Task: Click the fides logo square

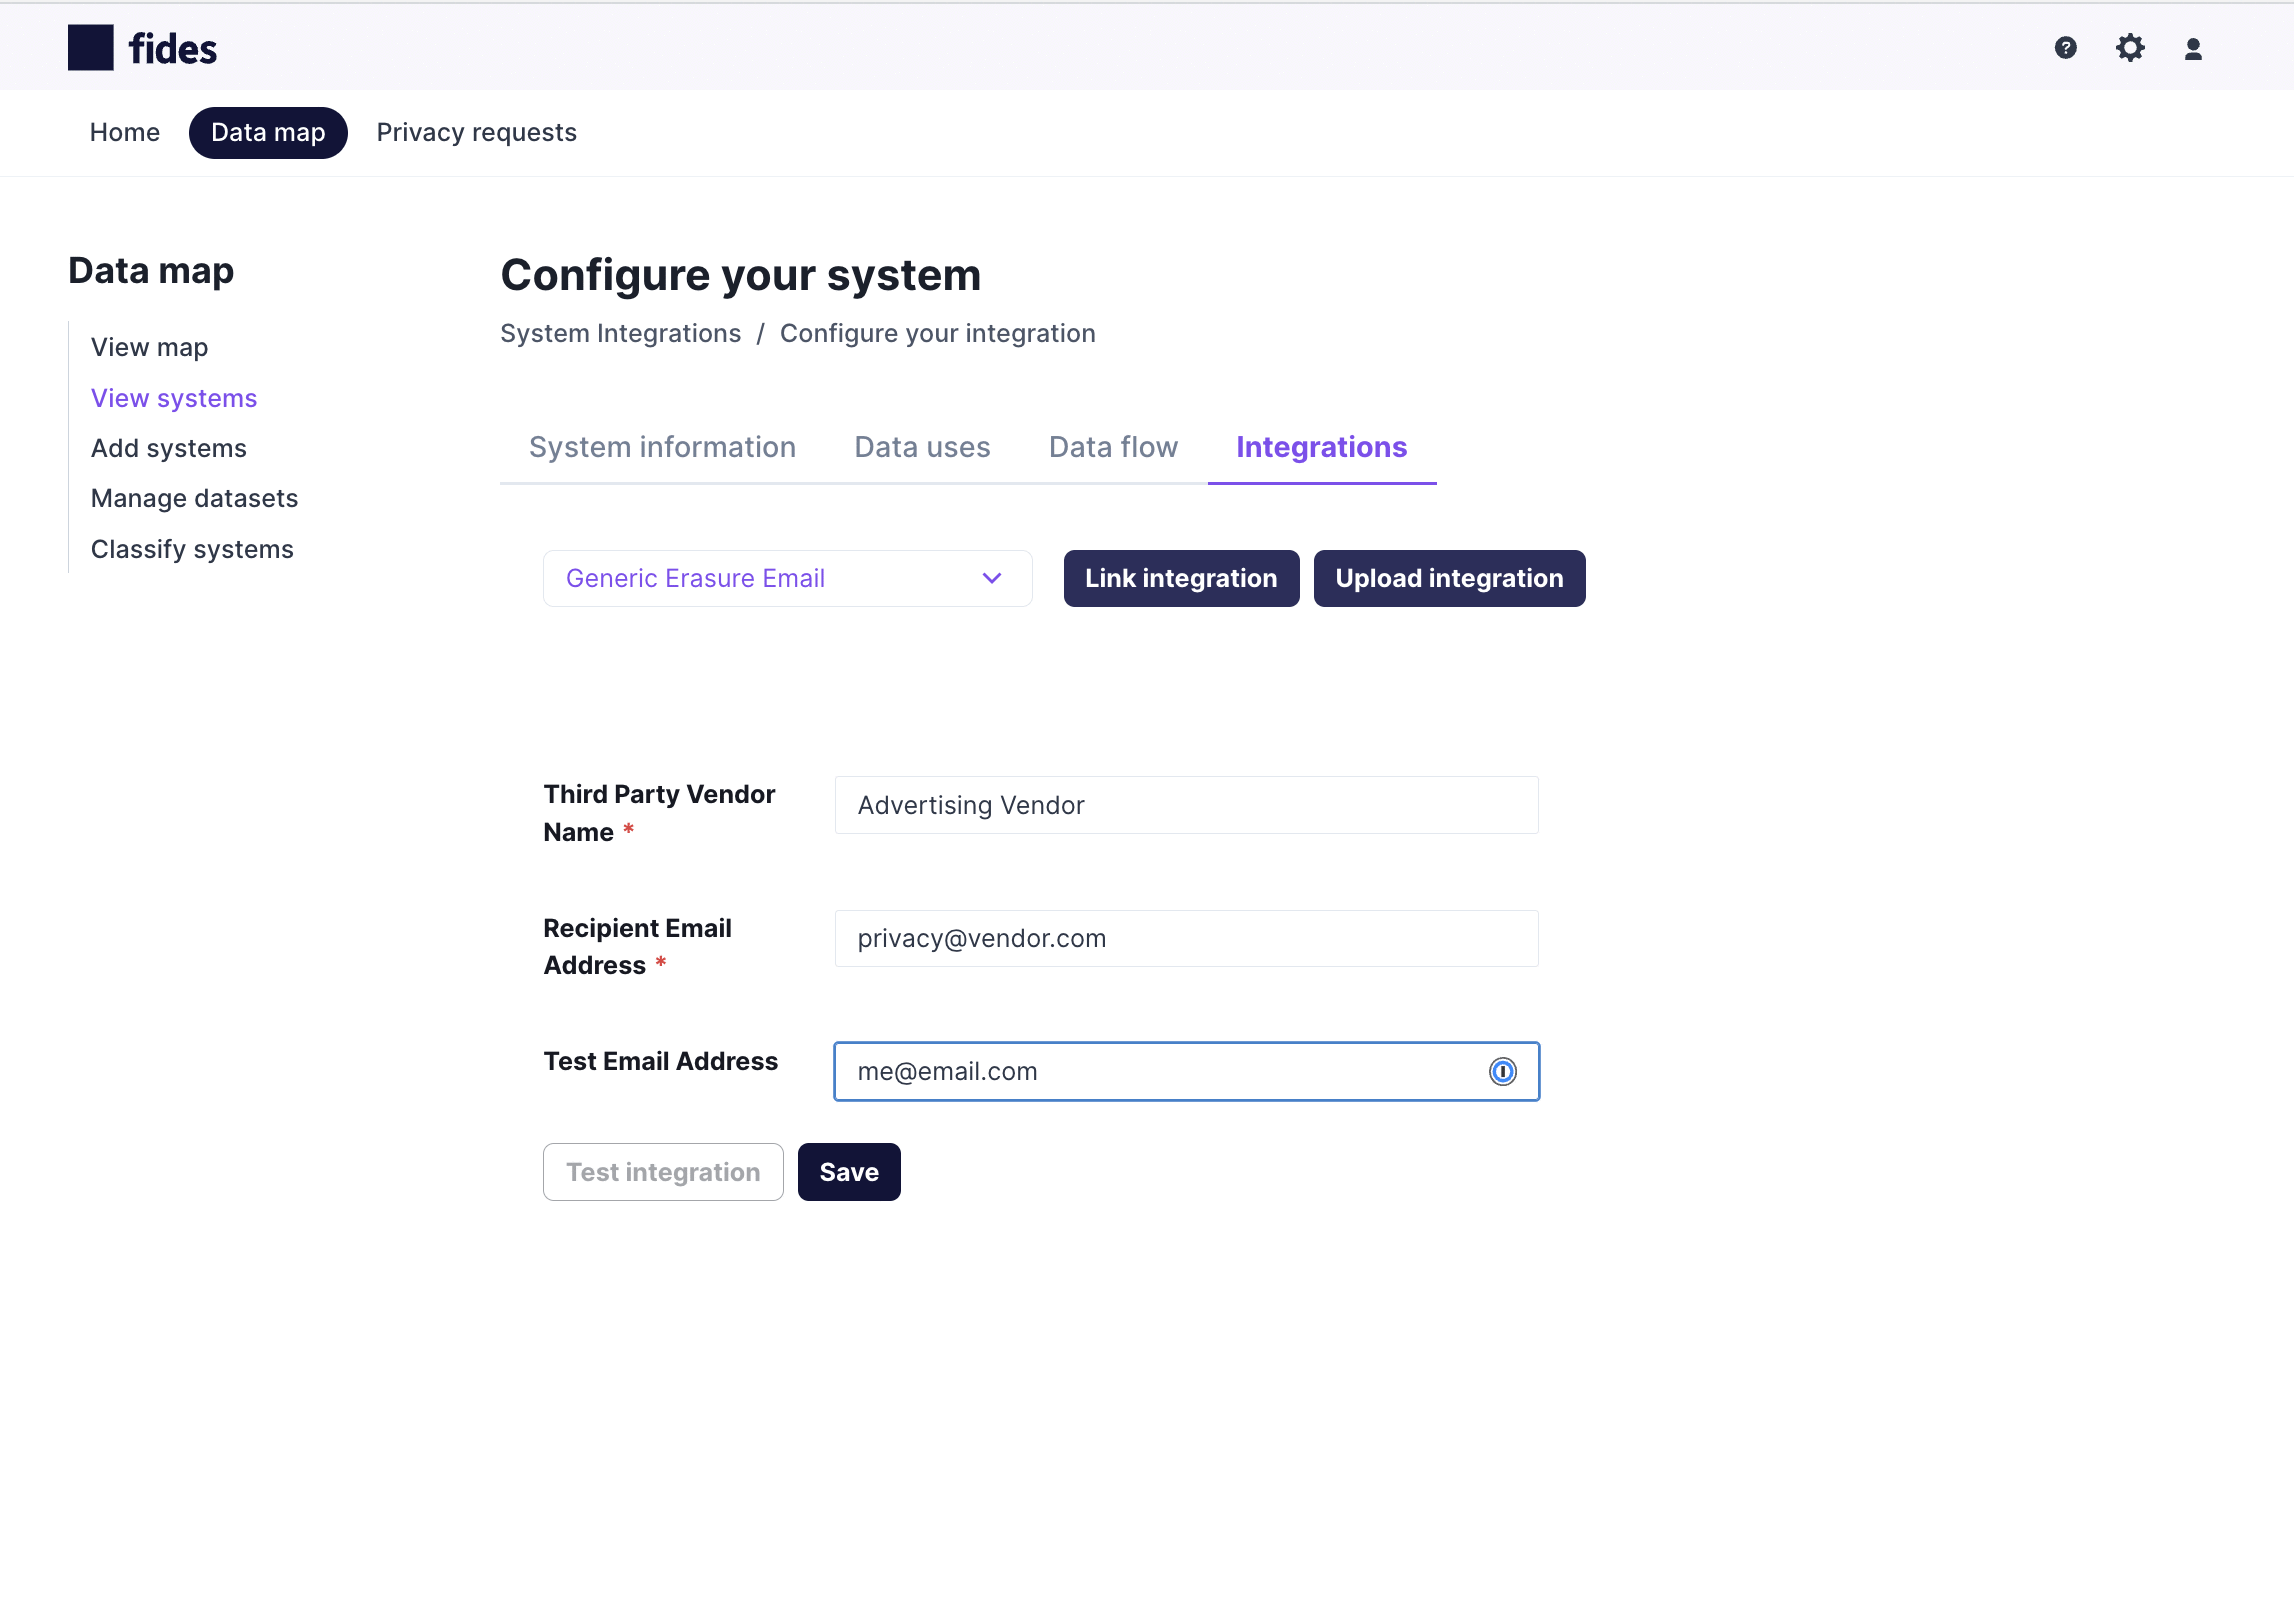Action: pos(91,48)
